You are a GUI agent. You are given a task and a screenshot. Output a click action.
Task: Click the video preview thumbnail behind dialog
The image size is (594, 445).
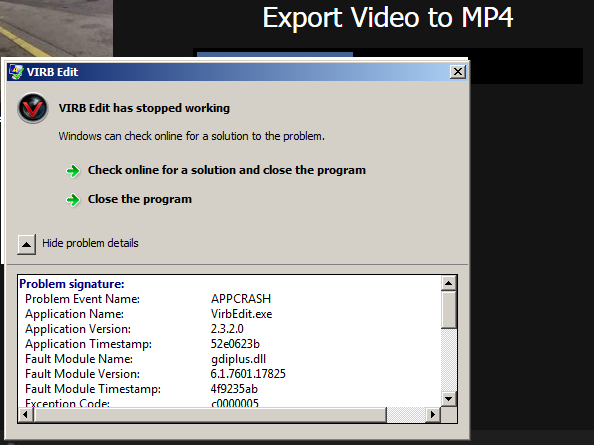[56, 28]
